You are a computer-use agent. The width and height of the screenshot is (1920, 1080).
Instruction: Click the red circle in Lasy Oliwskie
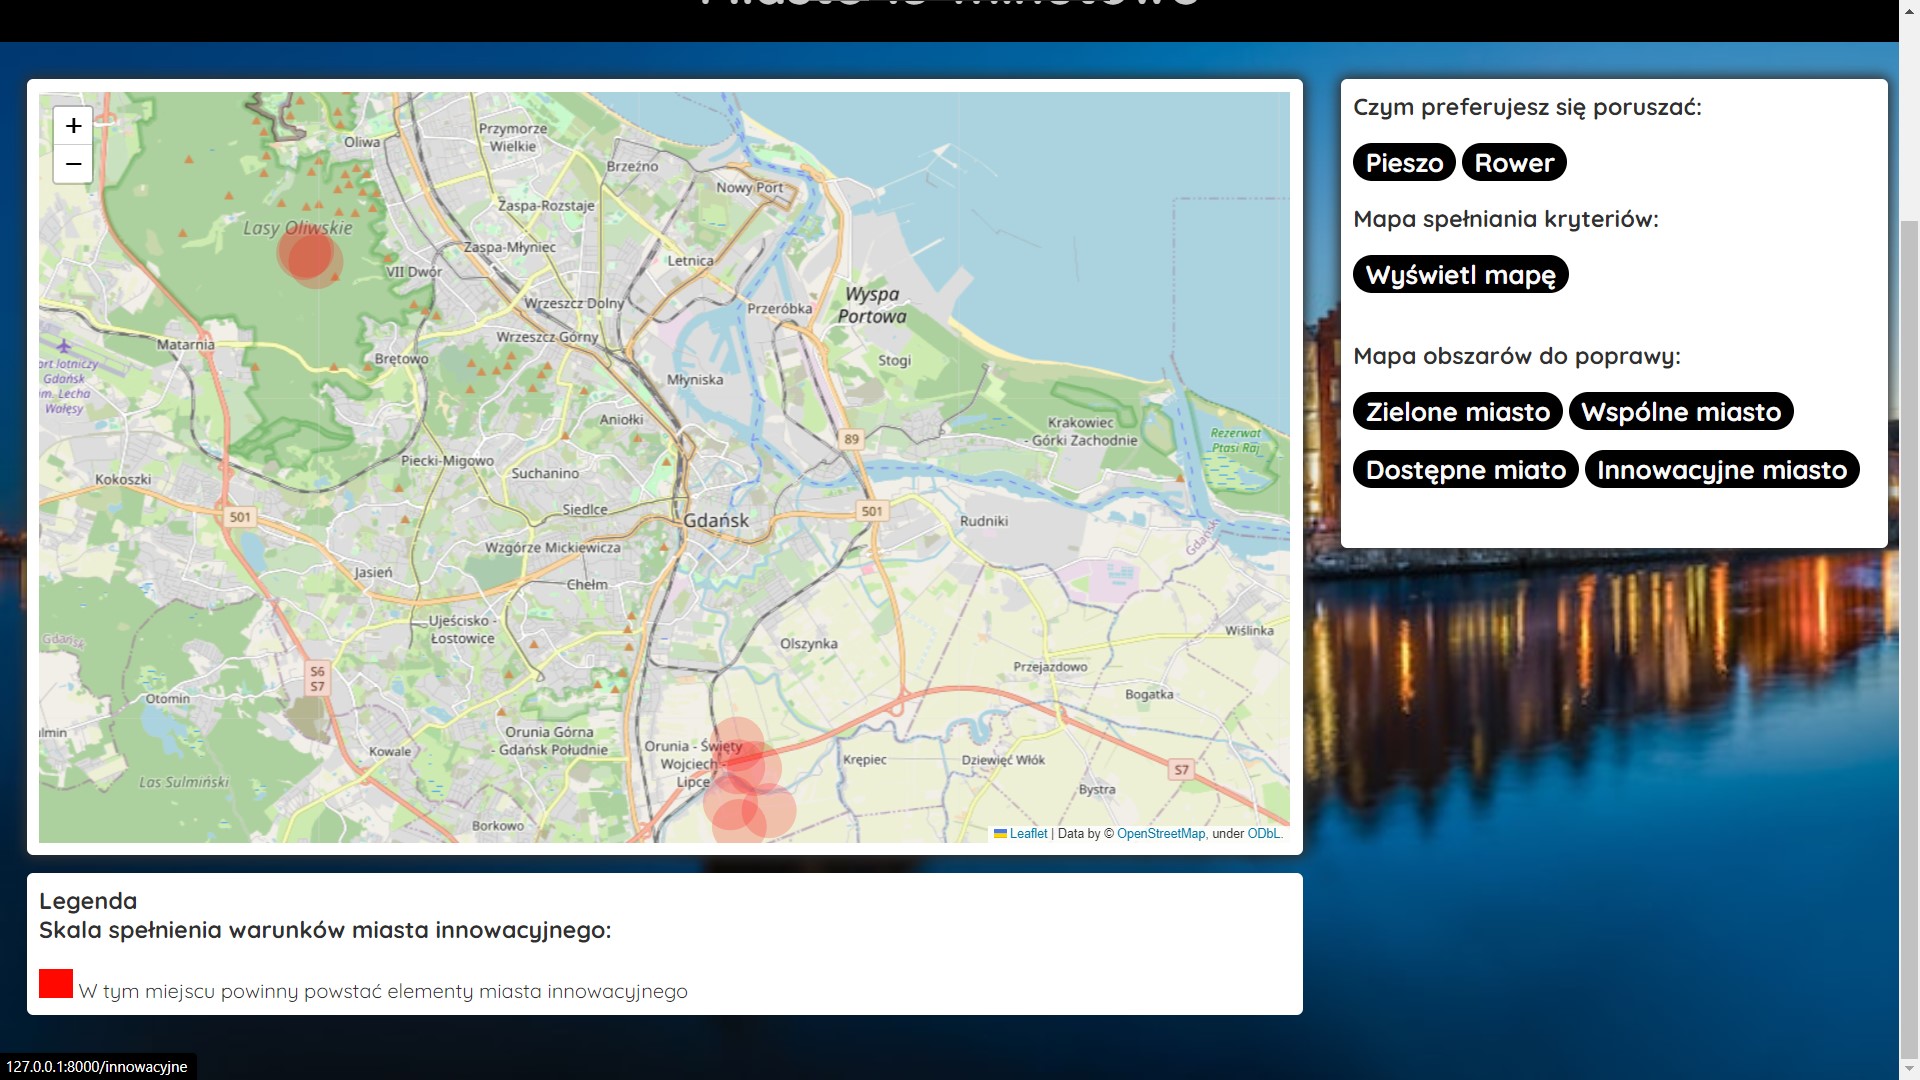click(309, 256)
